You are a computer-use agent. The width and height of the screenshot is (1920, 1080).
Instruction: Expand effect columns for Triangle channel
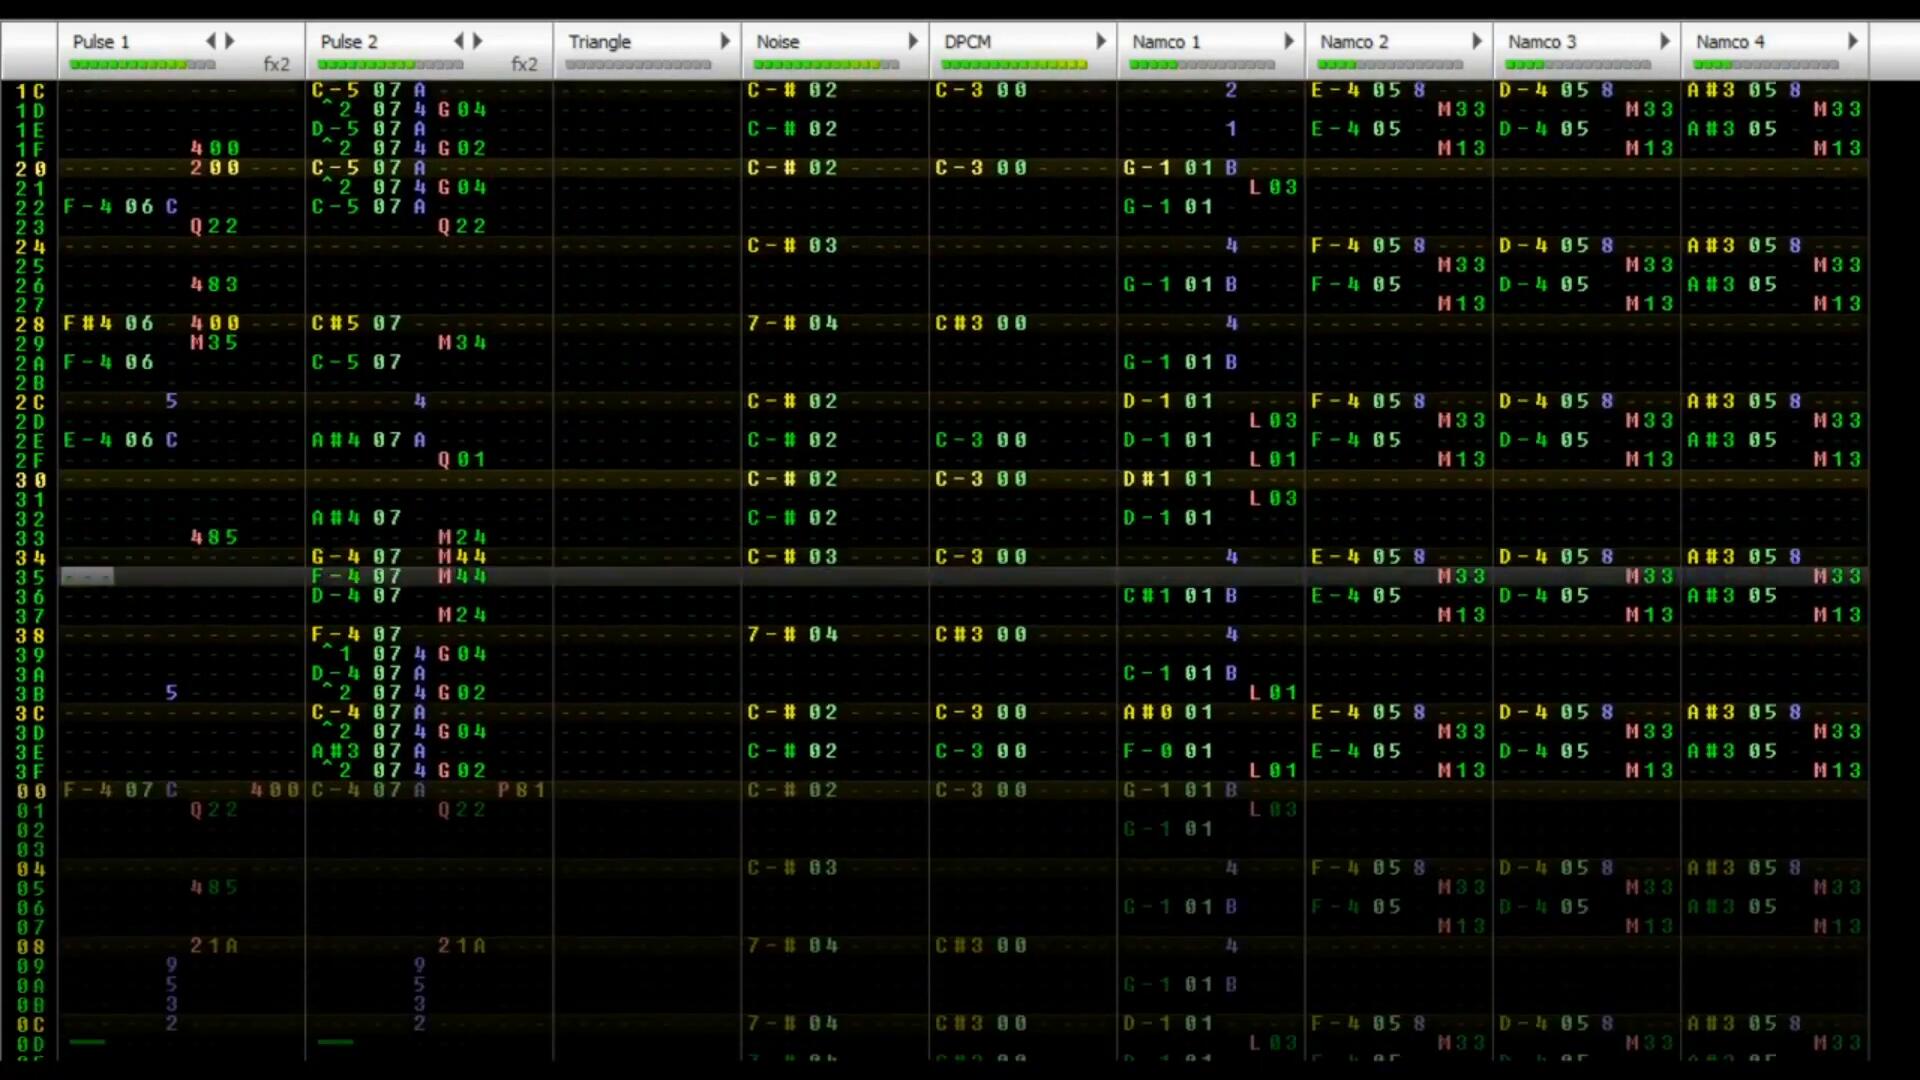pyautogui.click(x=725, y=41)
